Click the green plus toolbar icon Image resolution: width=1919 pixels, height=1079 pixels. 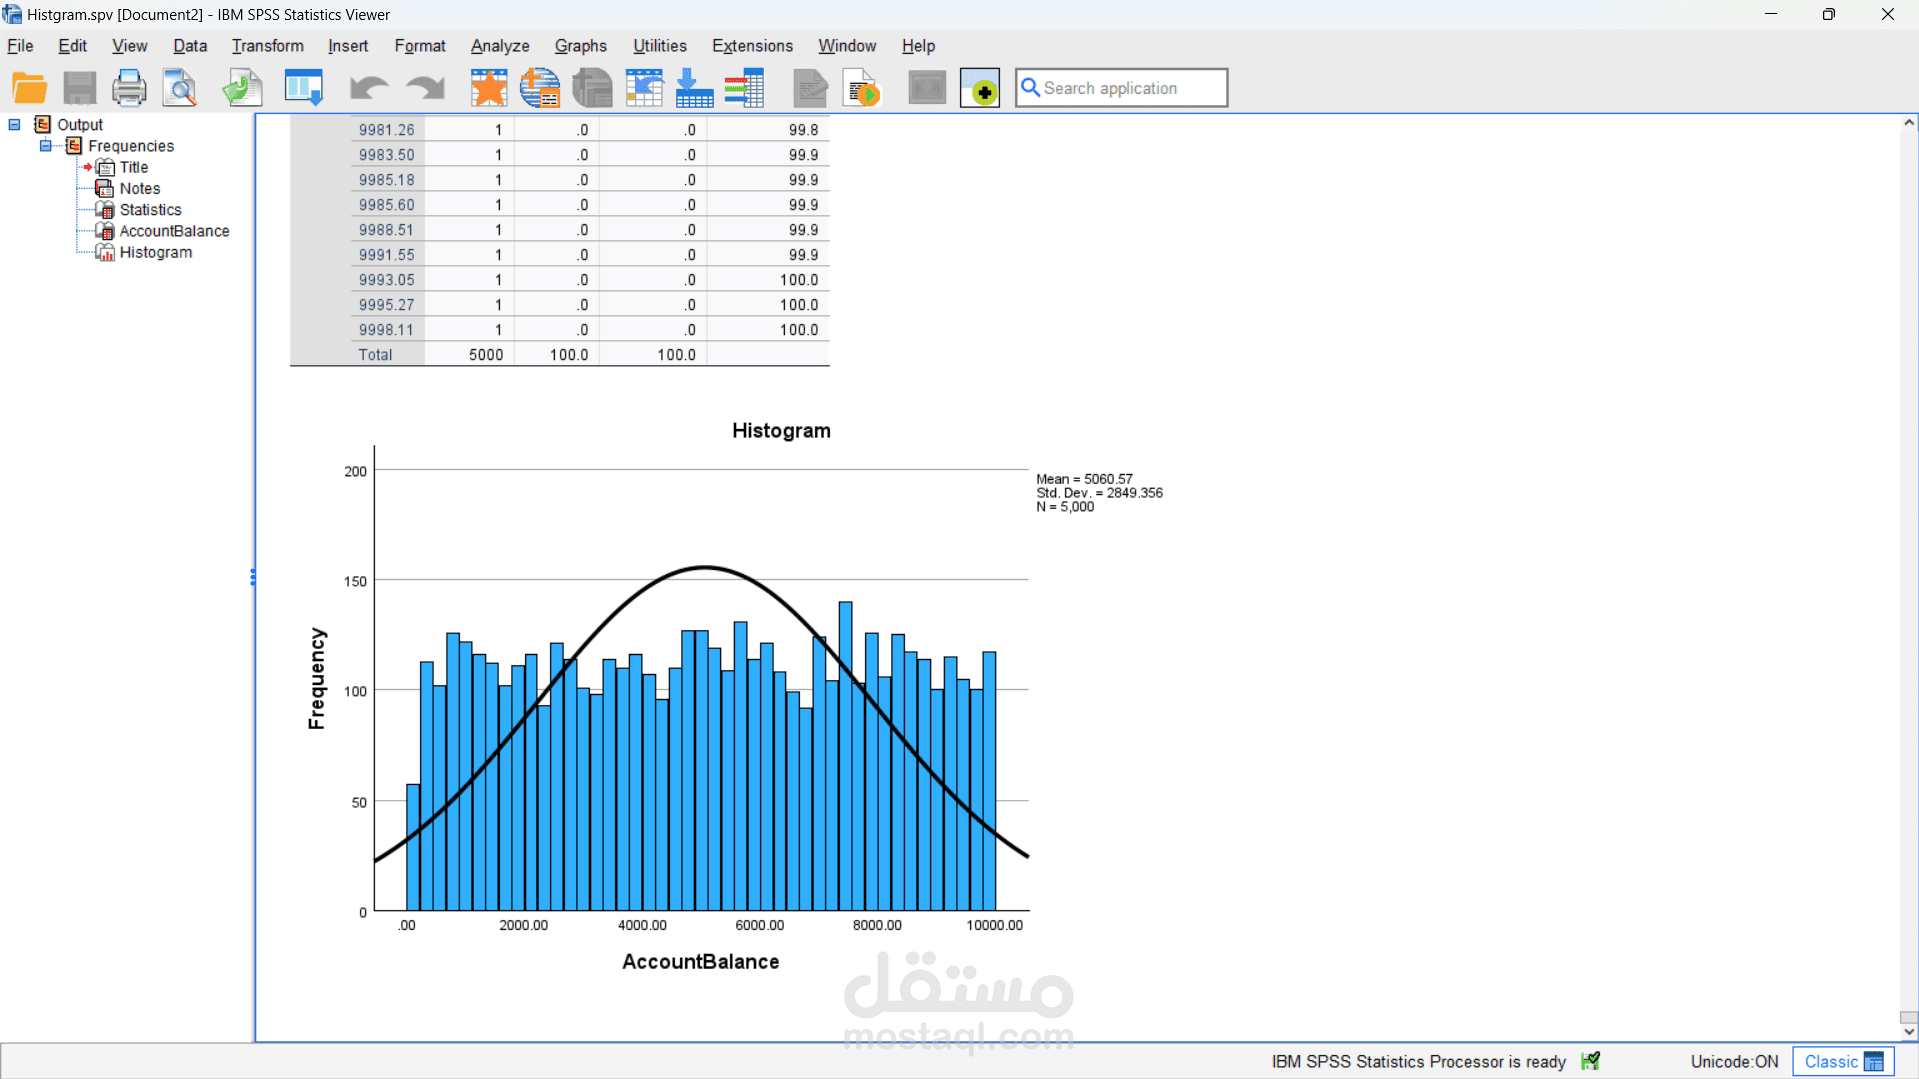point(980,88)
